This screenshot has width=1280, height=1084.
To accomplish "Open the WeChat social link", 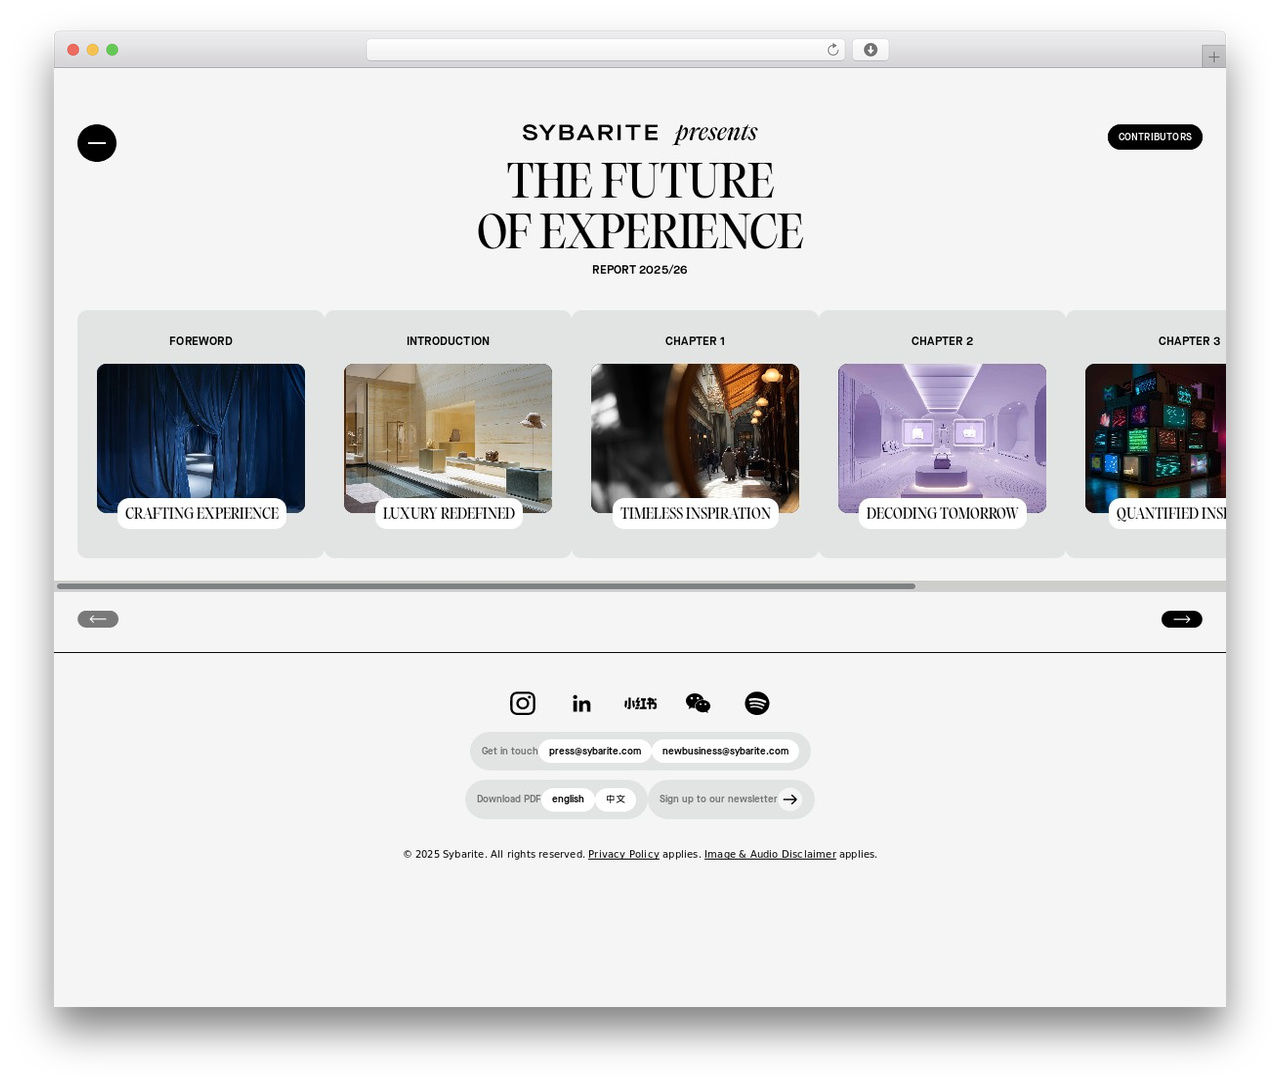I will (x=698, y=704).
